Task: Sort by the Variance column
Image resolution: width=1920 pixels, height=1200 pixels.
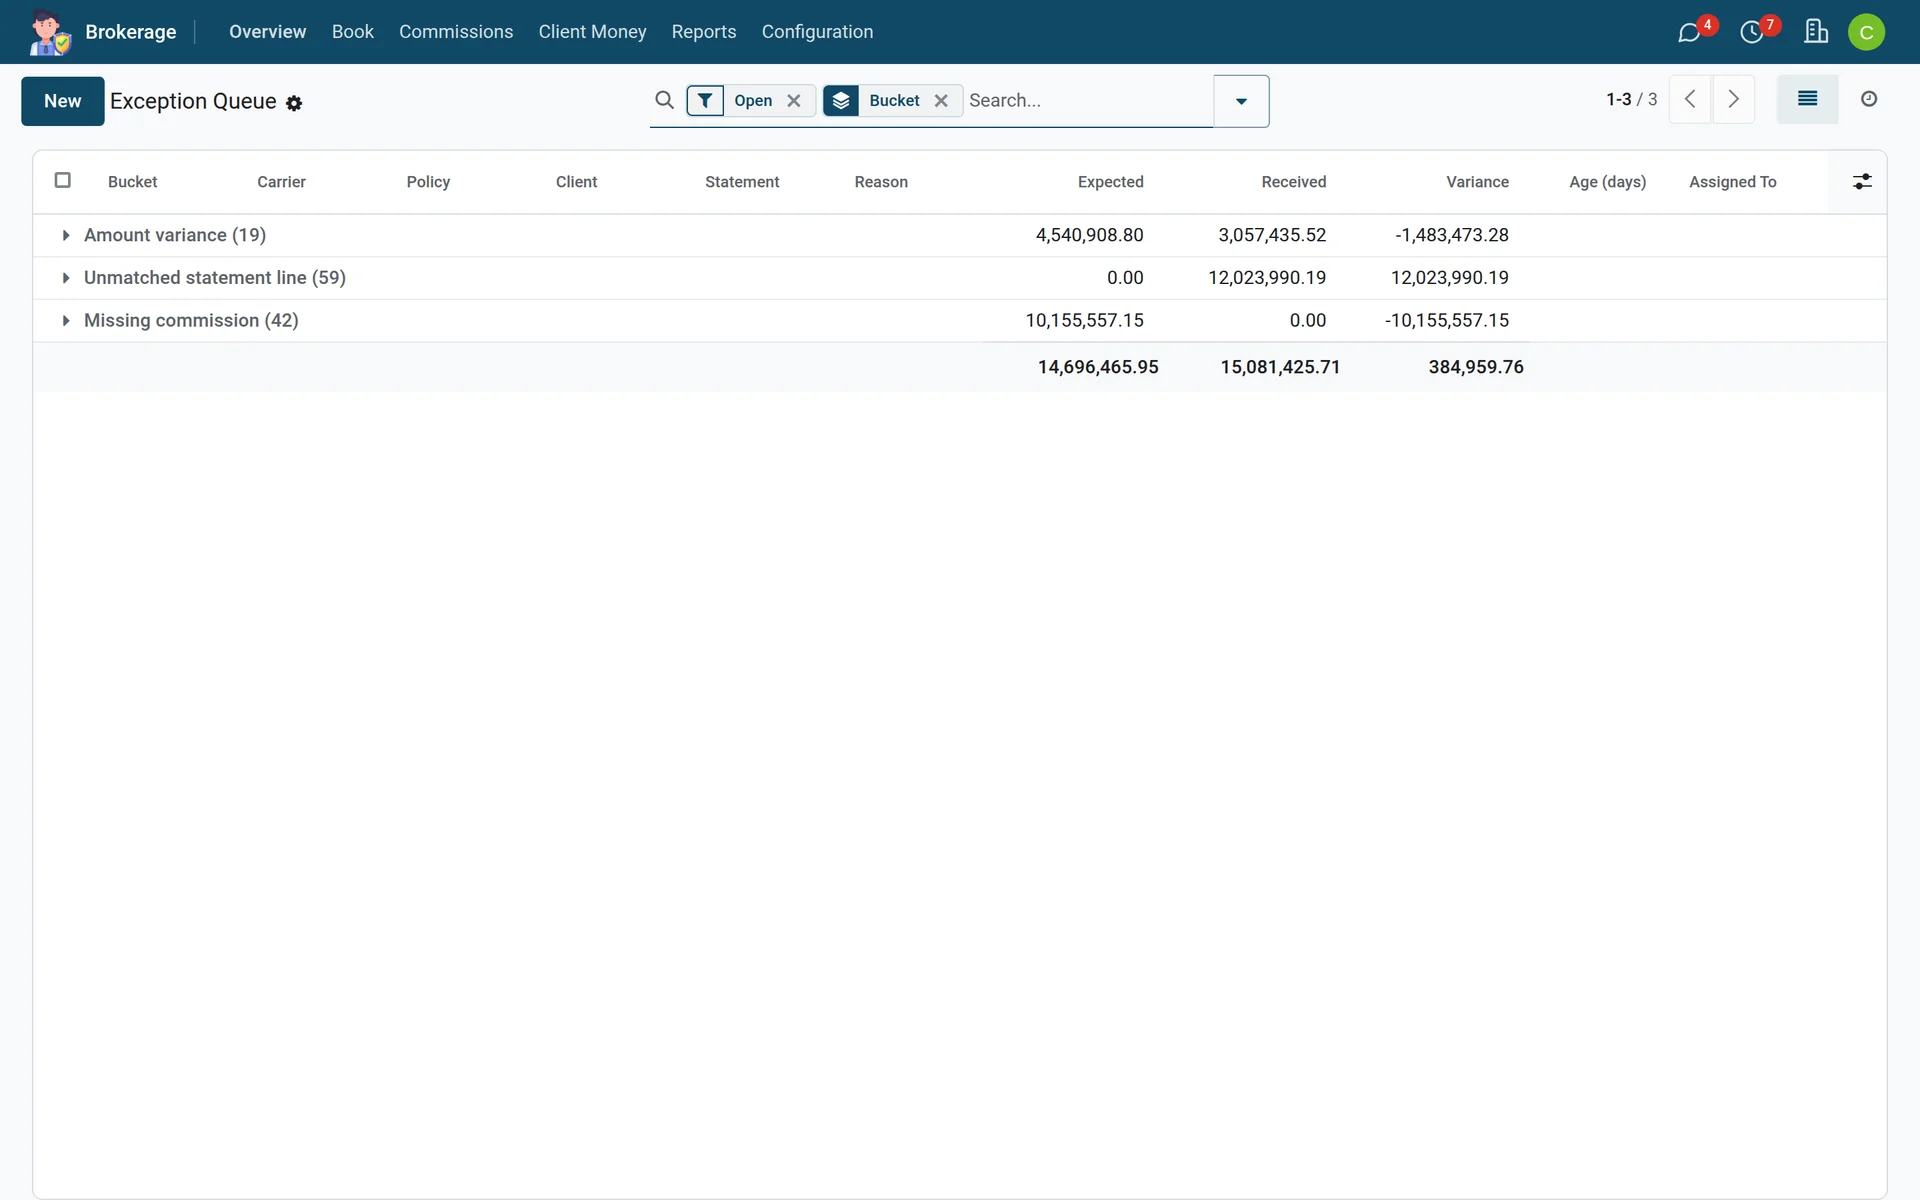Action: (1477, 182)
